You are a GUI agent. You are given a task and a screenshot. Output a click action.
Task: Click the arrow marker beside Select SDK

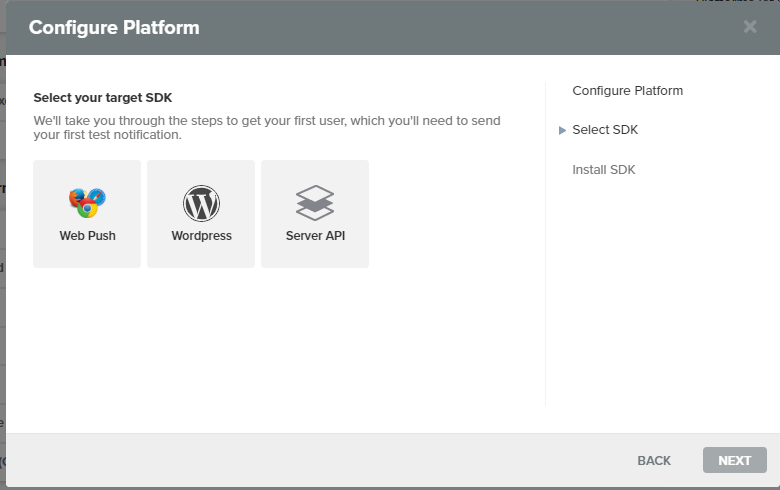click(x=562, y=130)
